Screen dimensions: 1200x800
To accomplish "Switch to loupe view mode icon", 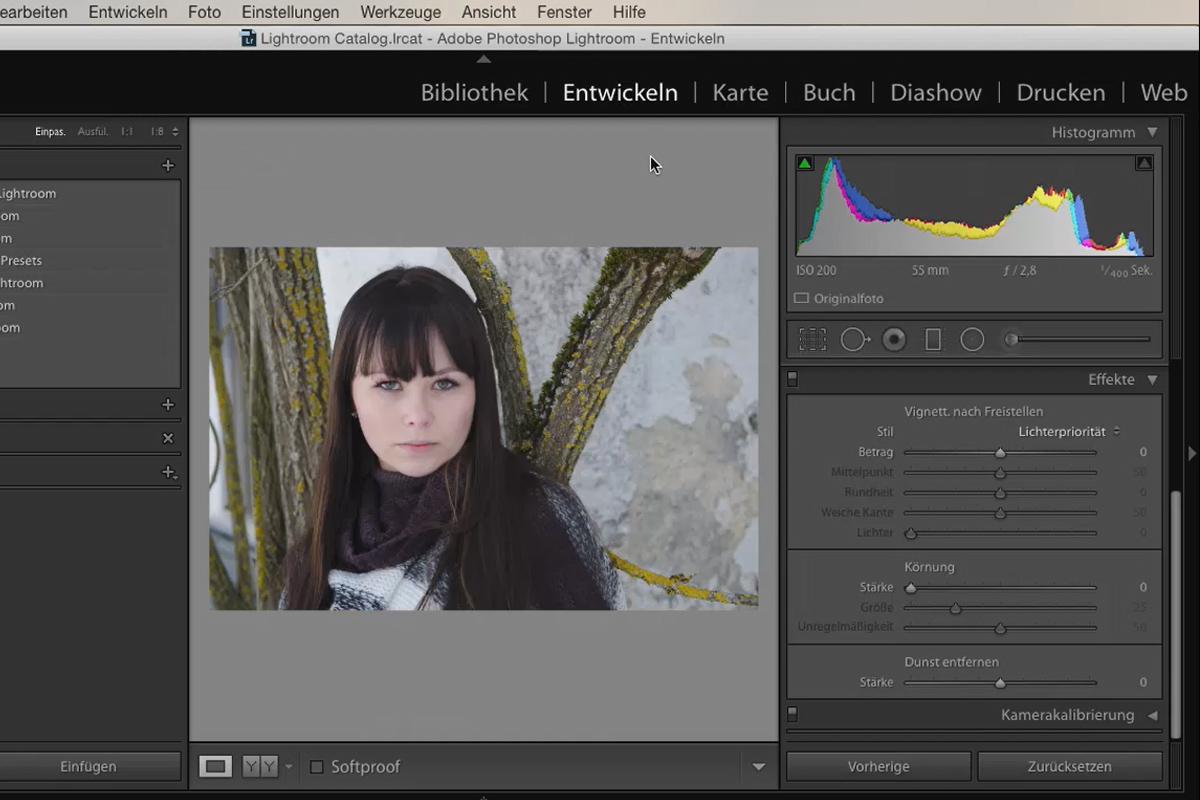I will pyautogui.click(x=215, y=767).
